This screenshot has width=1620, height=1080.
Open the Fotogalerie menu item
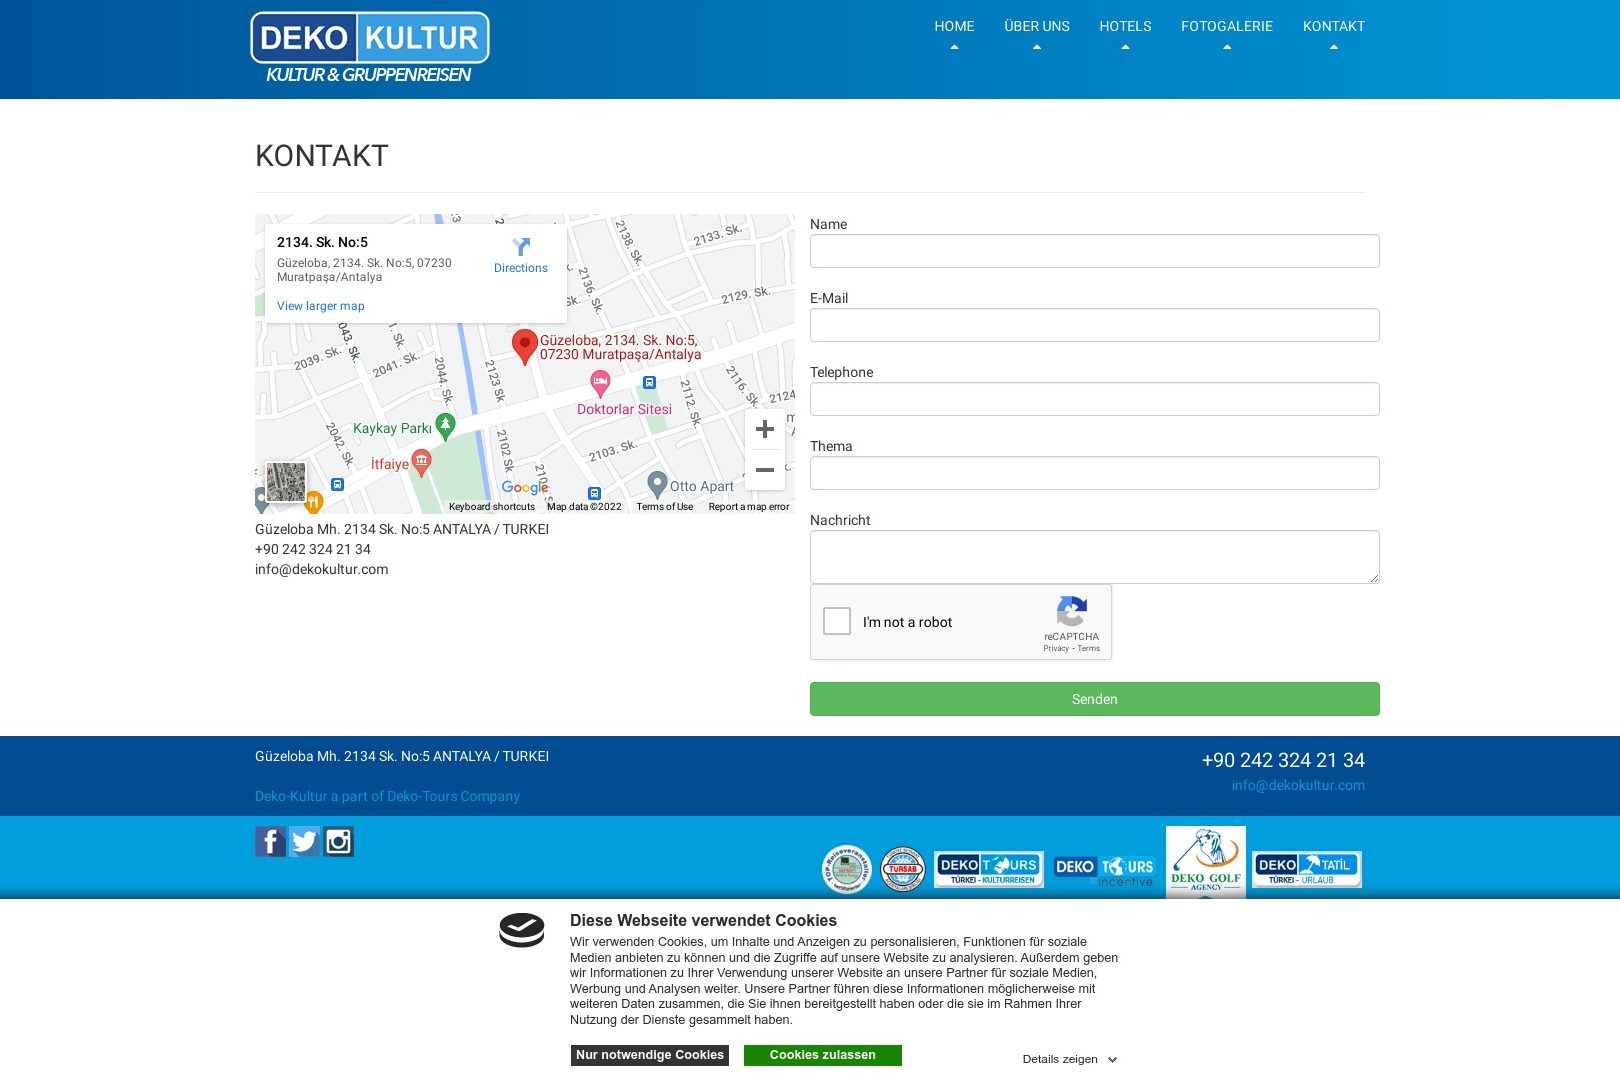click(1226, 26)
